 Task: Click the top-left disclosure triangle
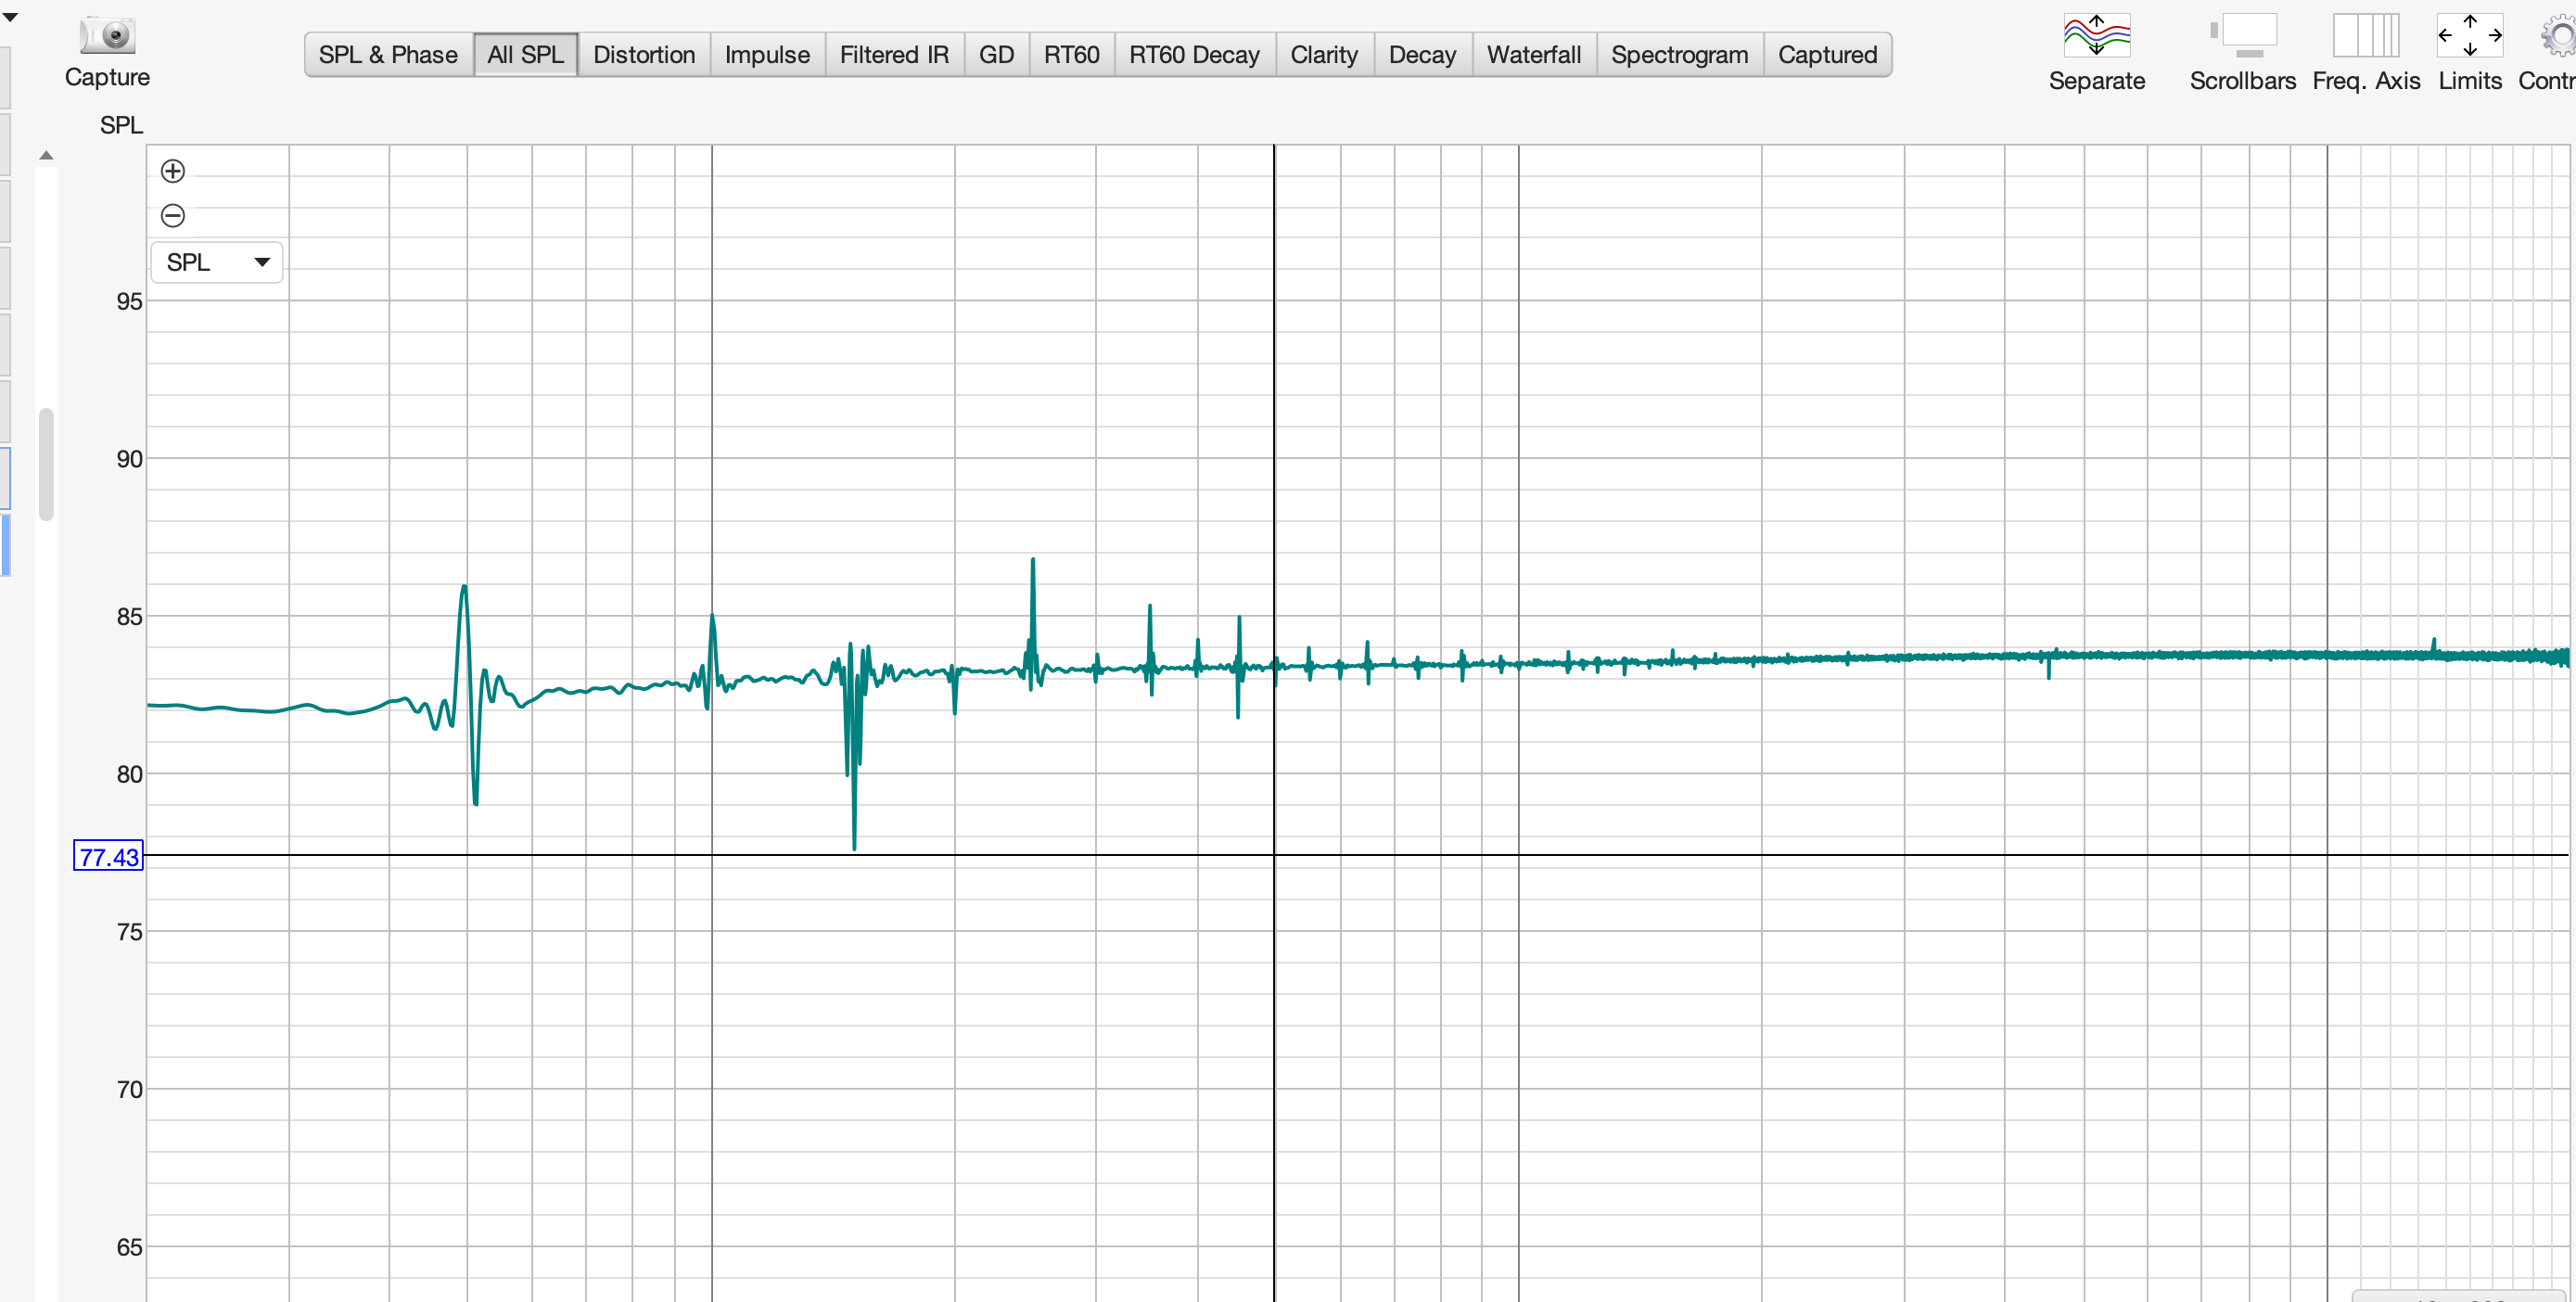(x=10, y=17)
